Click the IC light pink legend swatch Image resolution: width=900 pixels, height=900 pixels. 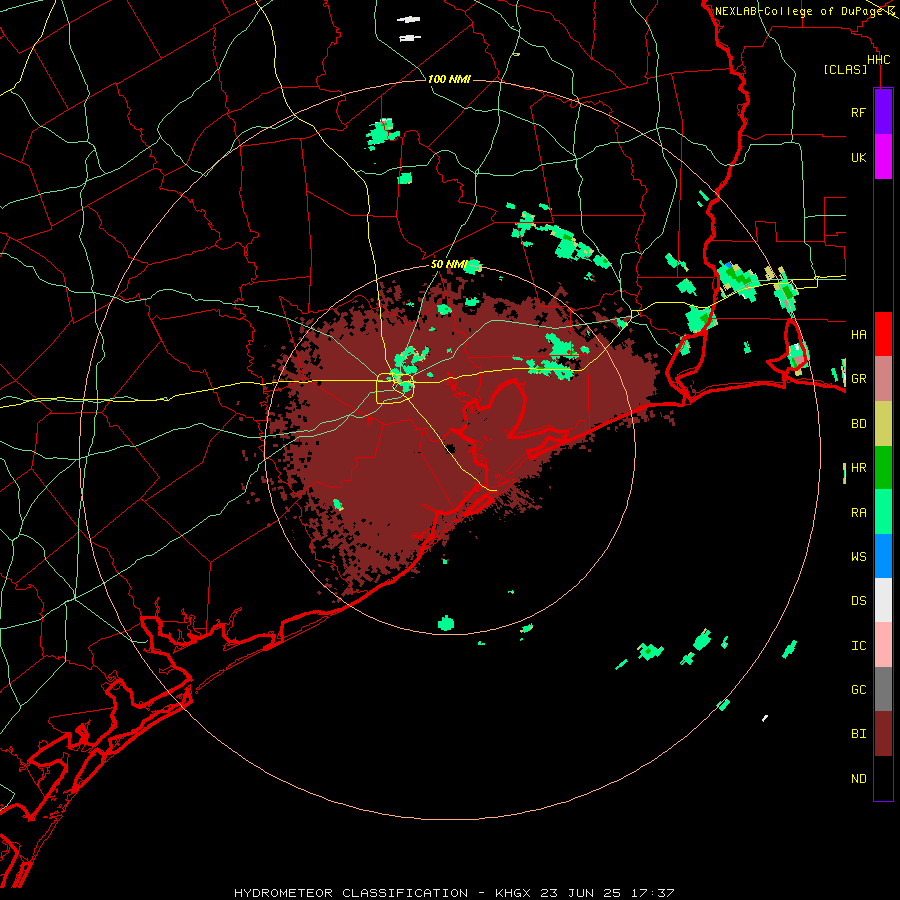[x=883, y=645]
